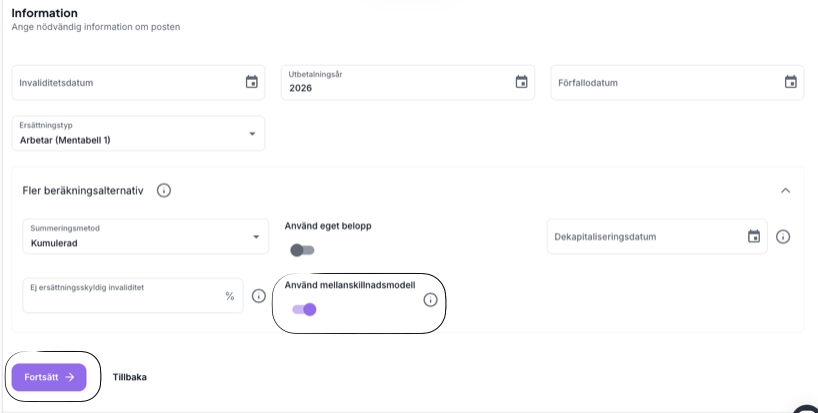The width and height of the screenshot is (818, 413).
Task: Open calendar picker for Invaliditetsdatum
Action: 251,82
